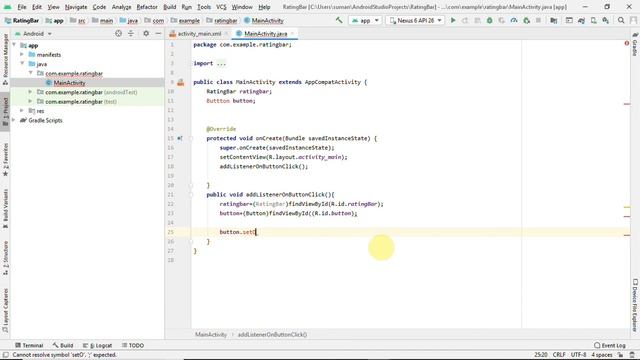640x360 pixels.
Task: Switch to the activity_main.xml tab
Action: point(198,33)
